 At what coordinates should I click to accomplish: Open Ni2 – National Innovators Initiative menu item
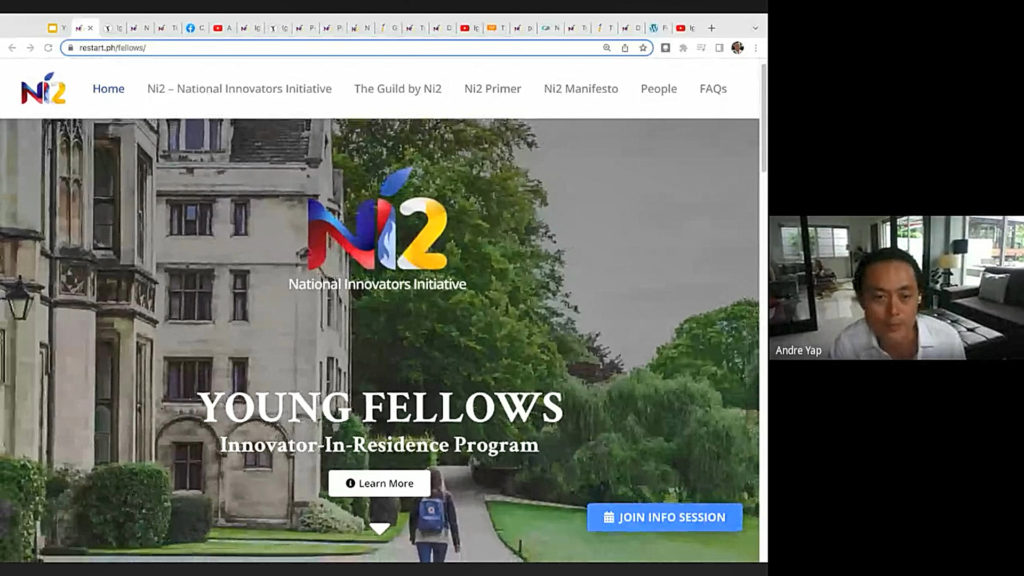(x=239, y=89)
